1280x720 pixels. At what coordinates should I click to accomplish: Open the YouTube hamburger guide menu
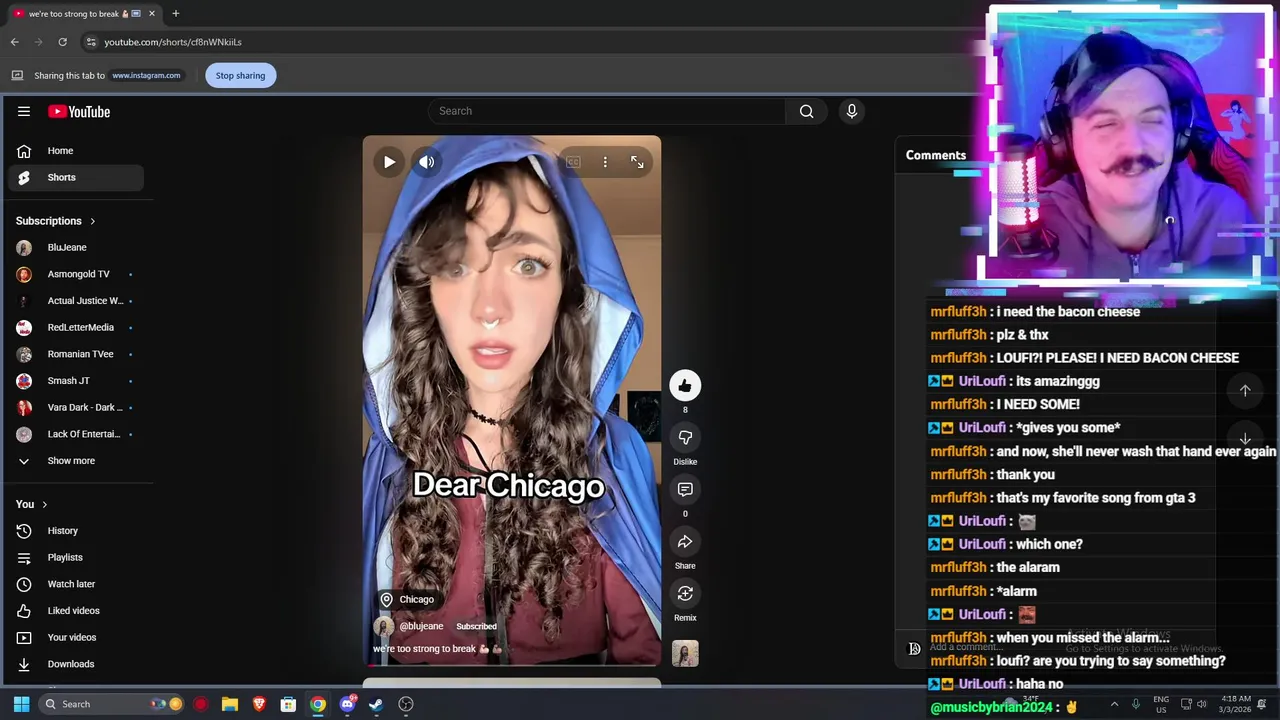coord(24,111)
